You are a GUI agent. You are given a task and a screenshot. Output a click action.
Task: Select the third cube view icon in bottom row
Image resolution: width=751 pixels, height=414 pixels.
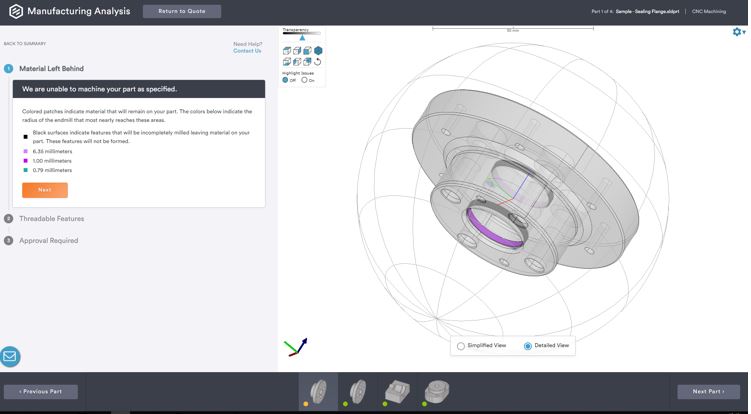(x=307, y=62)
